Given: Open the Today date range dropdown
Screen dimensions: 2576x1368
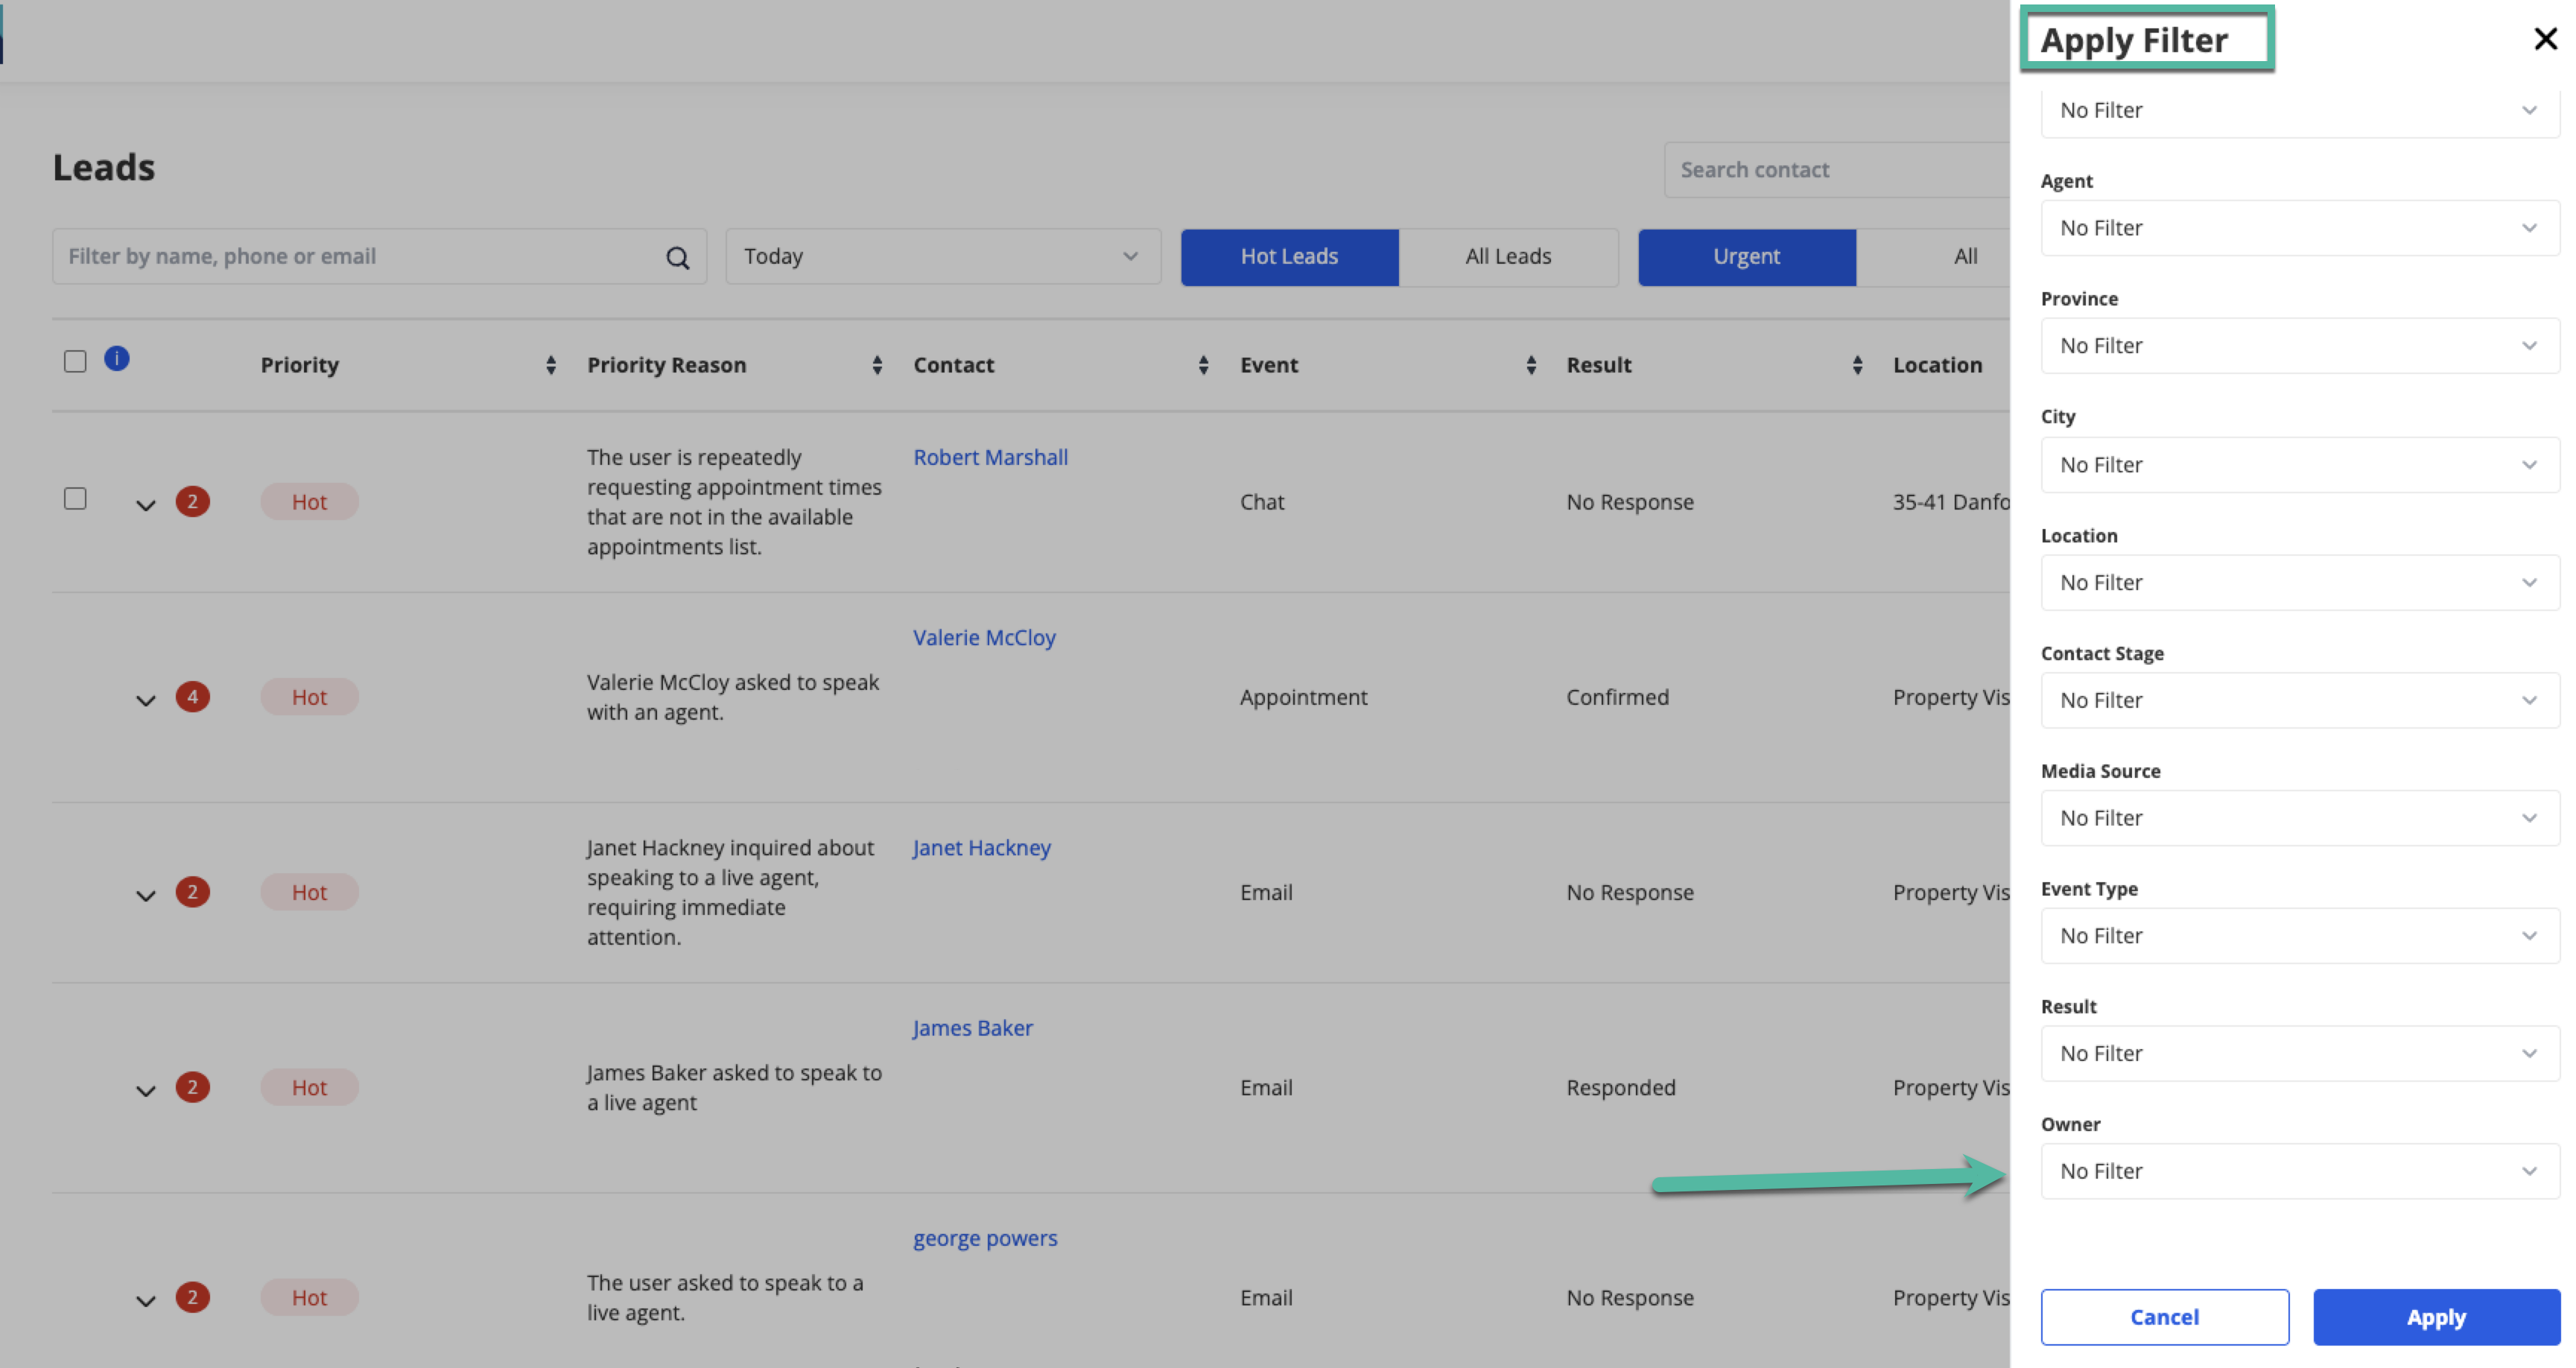Looking at the screenshot, I should 943,257.
